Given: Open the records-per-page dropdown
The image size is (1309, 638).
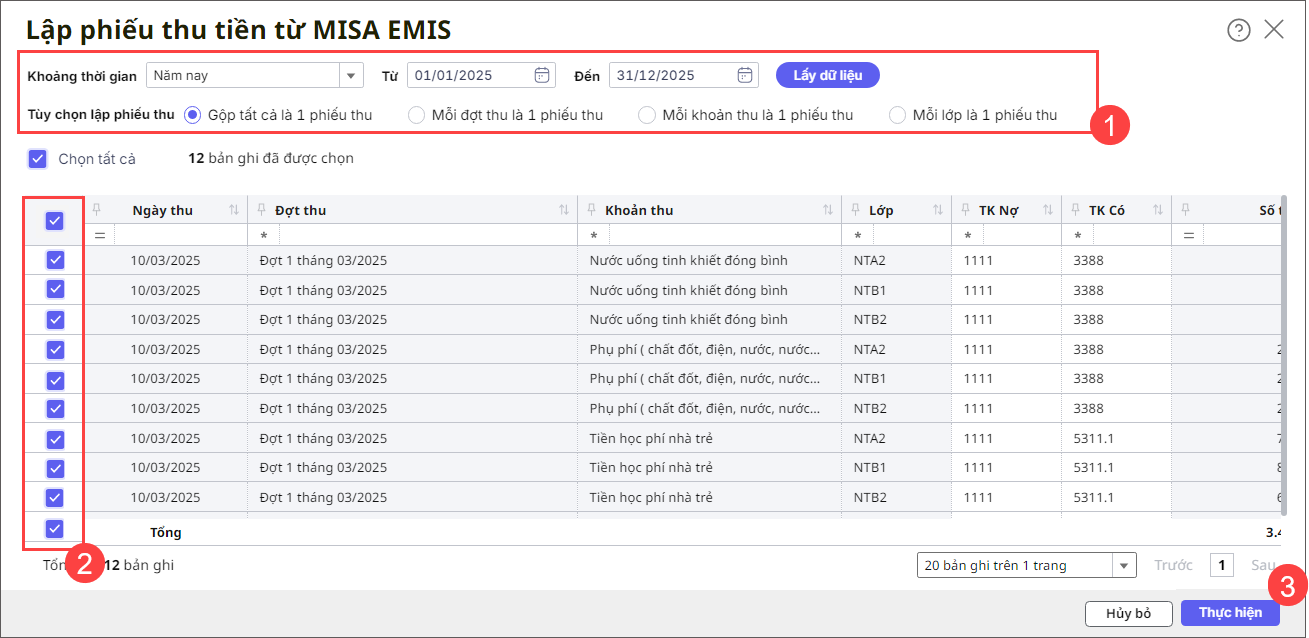Looking at the screenshot, I should pos(1126,565).
